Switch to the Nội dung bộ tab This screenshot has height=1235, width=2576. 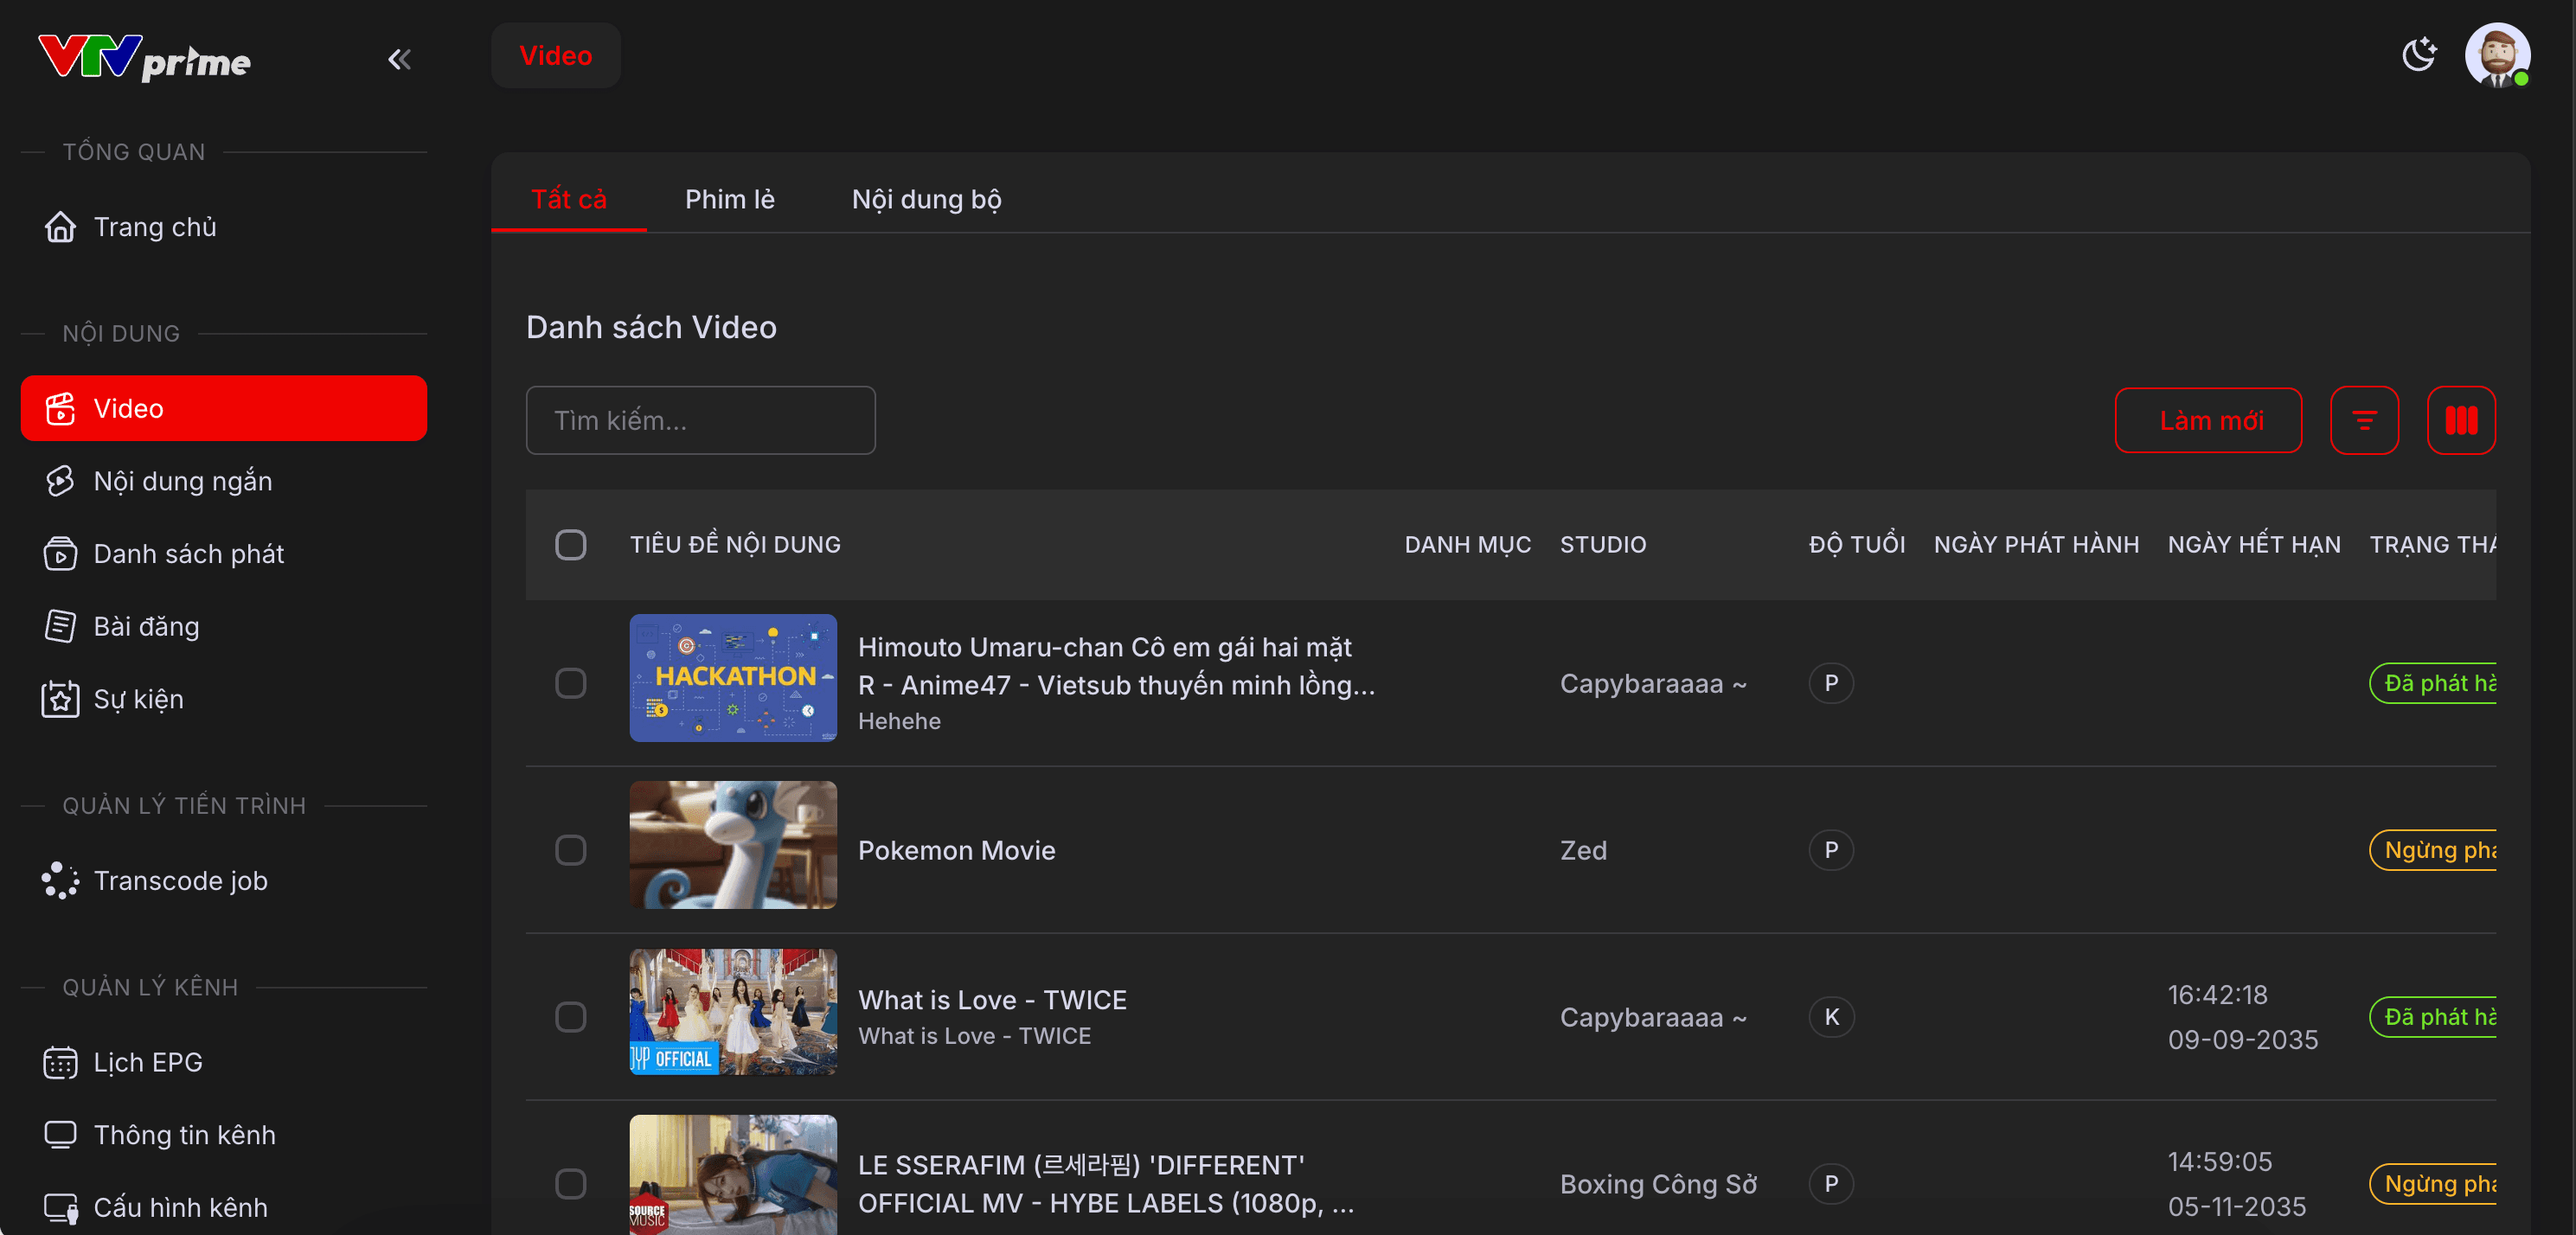click(x=926, y=199)
